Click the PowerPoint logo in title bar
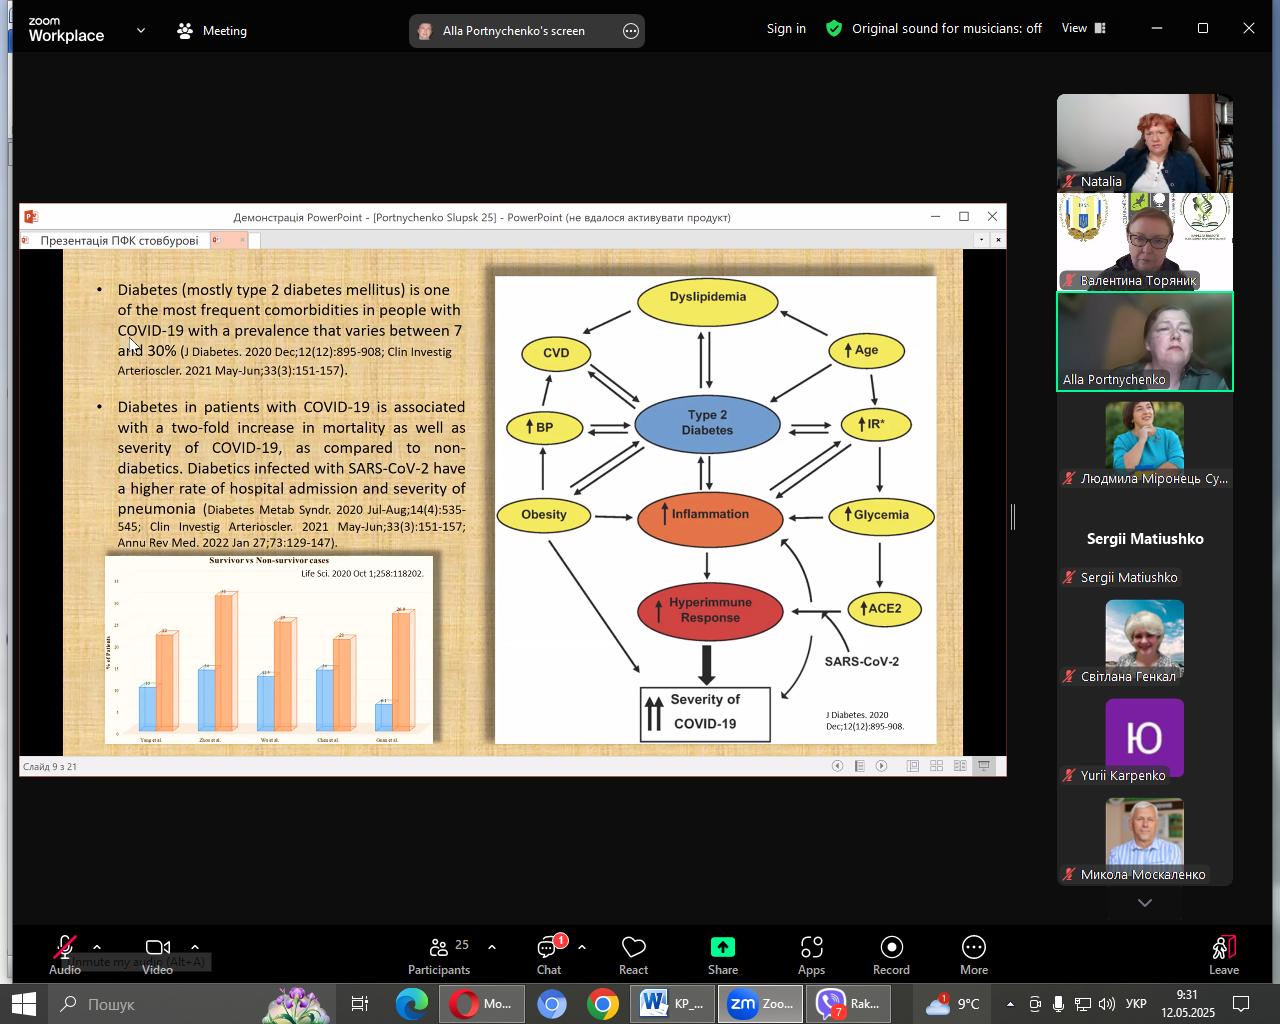1280x1024 pixels. pyautogui.click(x=31, y=216)
